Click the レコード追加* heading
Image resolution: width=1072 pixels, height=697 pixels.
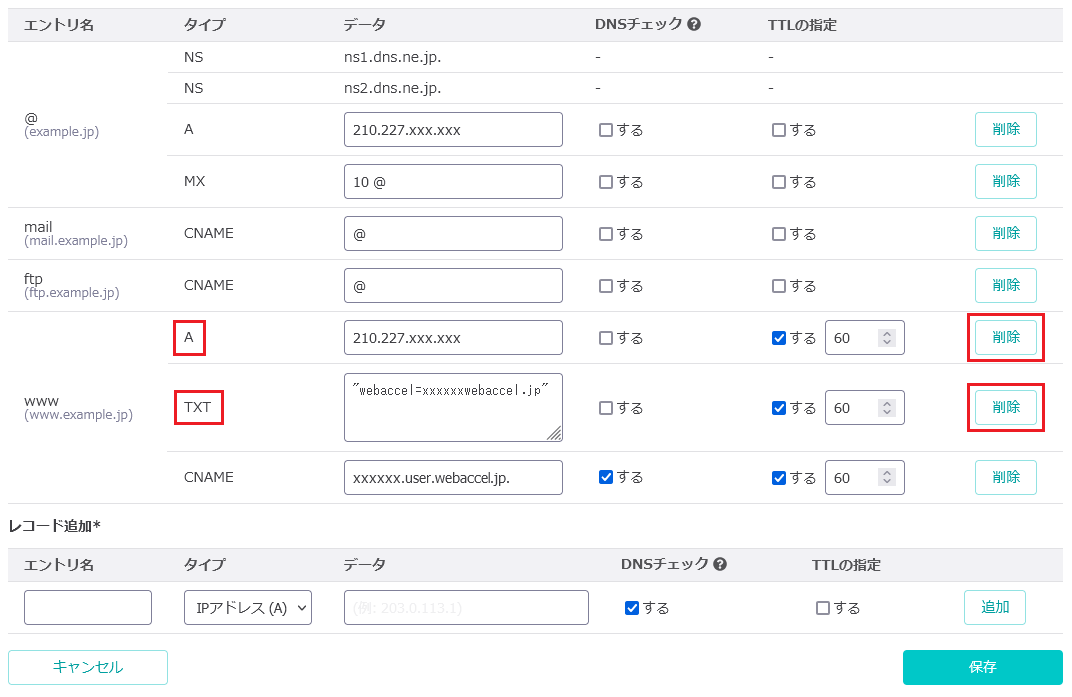[x=55, y=526]
